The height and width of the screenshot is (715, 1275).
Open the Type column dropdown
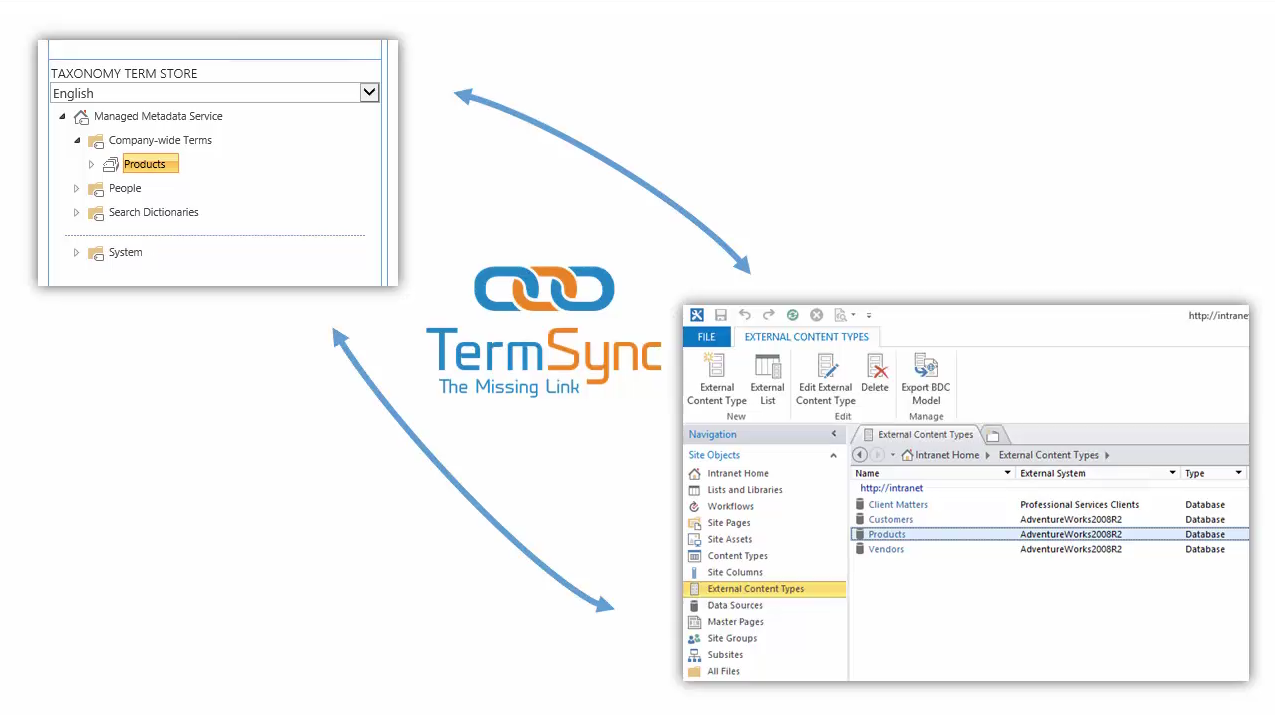1239,473
